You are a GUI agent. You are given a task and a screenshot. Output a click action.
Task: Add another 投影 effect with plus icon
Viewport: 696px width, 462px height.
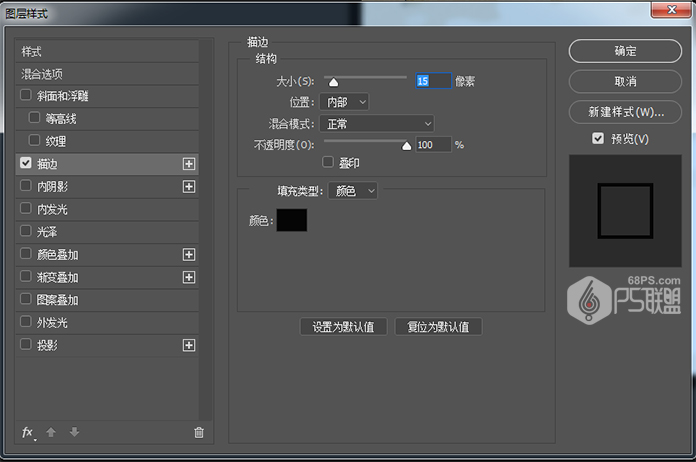pyautogui.click(x=189, y=345)
